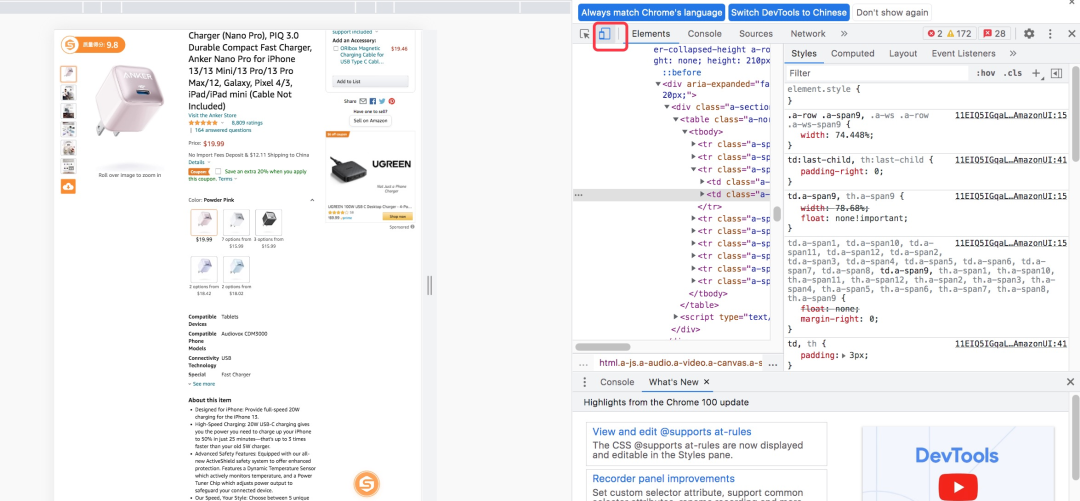This screenshot has height=501, width=1080.
Task: Share product via email icon
Action: (x=363, y=101)
